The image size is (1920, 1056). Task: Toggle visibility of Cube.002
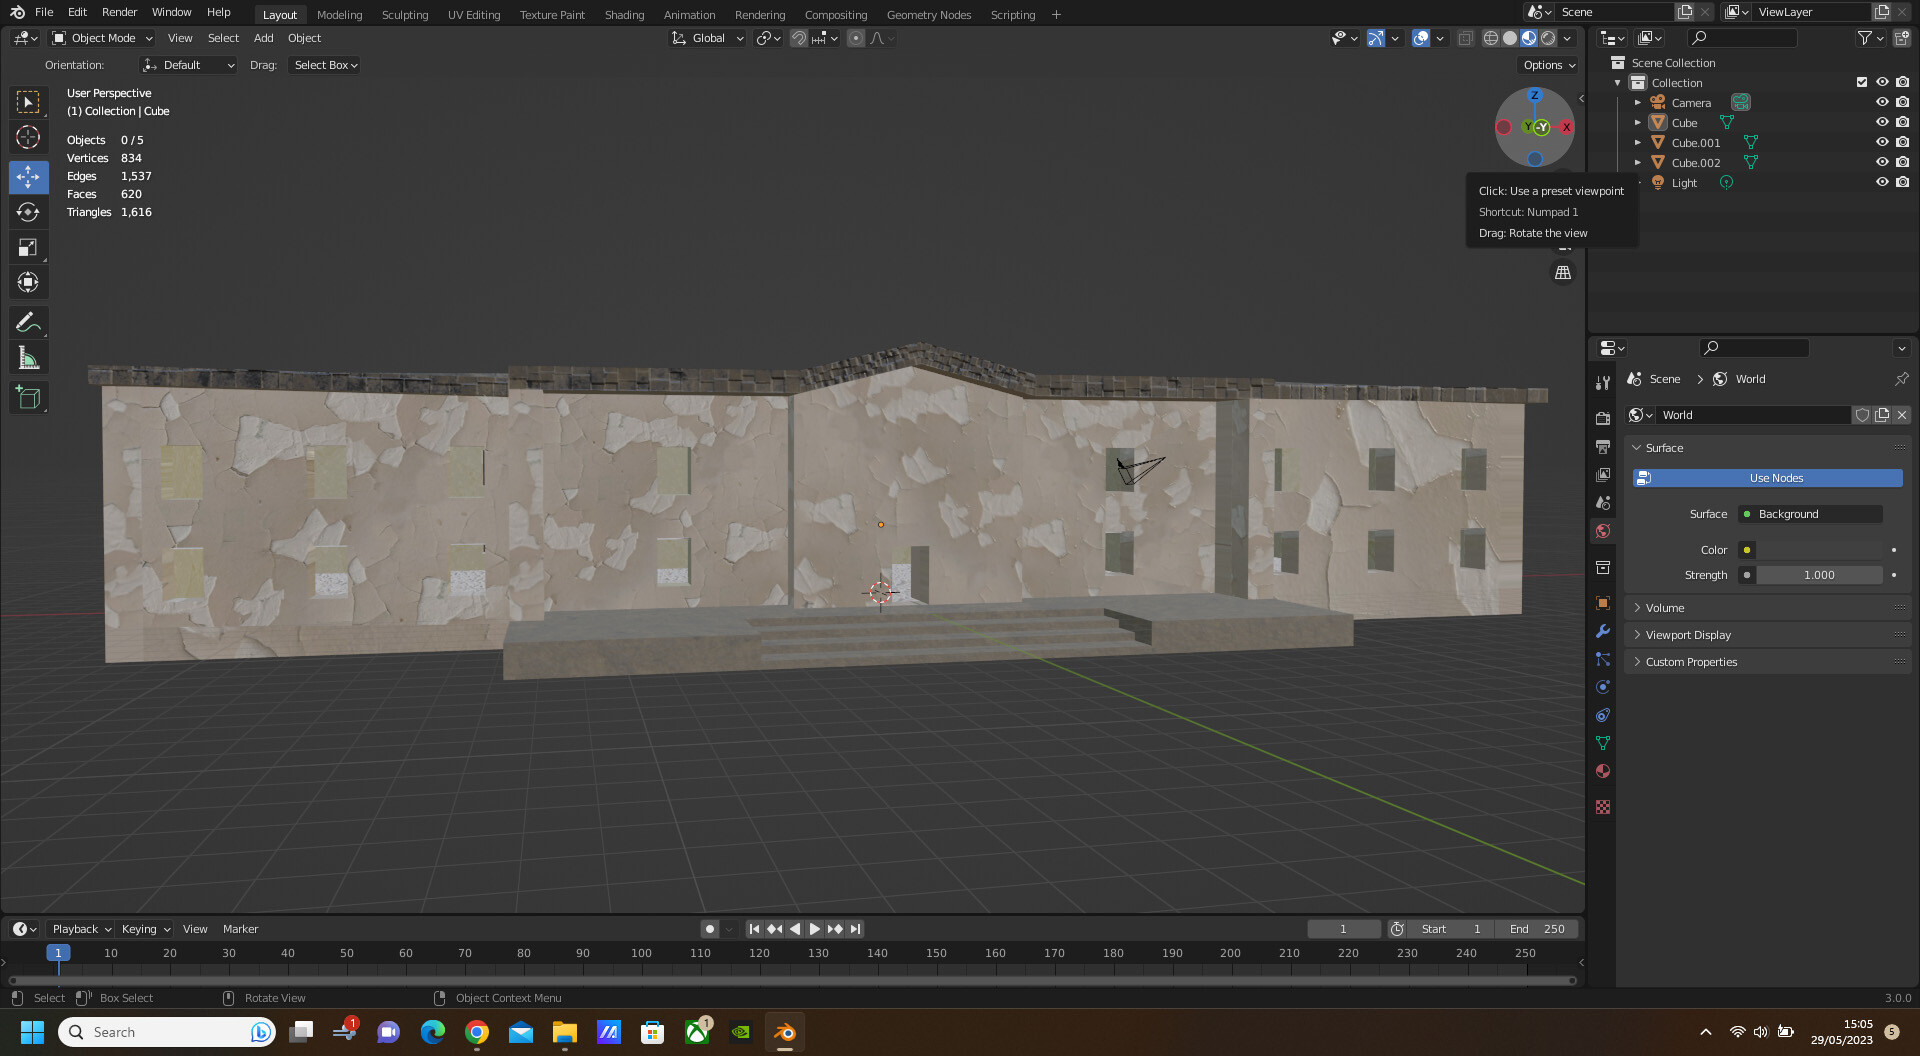[x=1881, y=162]
